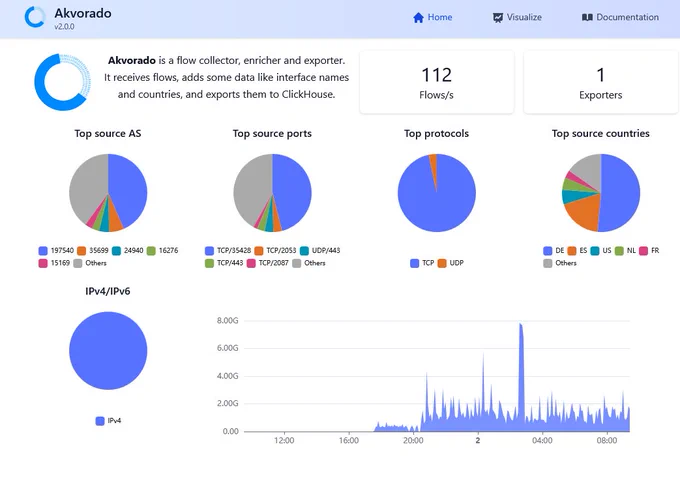Toggle the NL country legend swatch
The height and width of the screenshot is (500, 680).
click(x=619, y=251)
